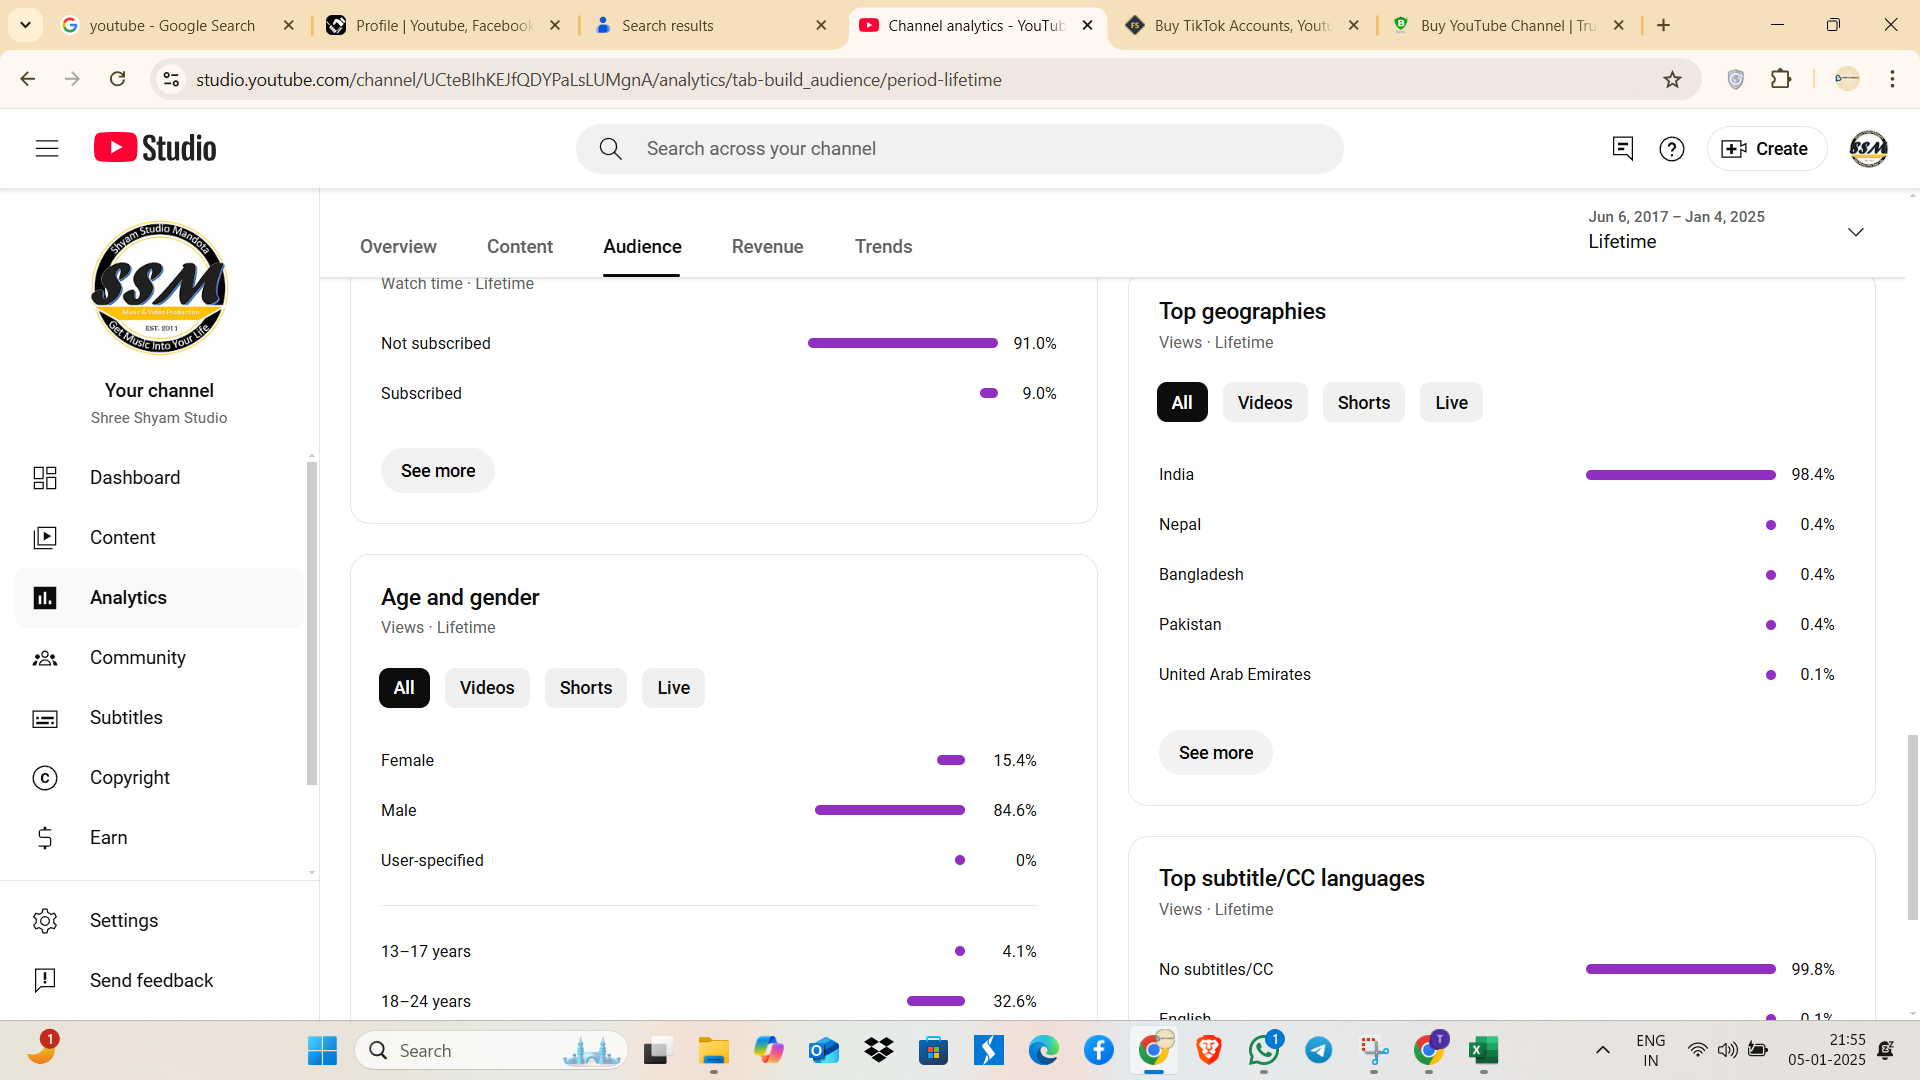Open browser tab search dropdown arrow
The image size is (1920, 1080).
pos(25,25)
